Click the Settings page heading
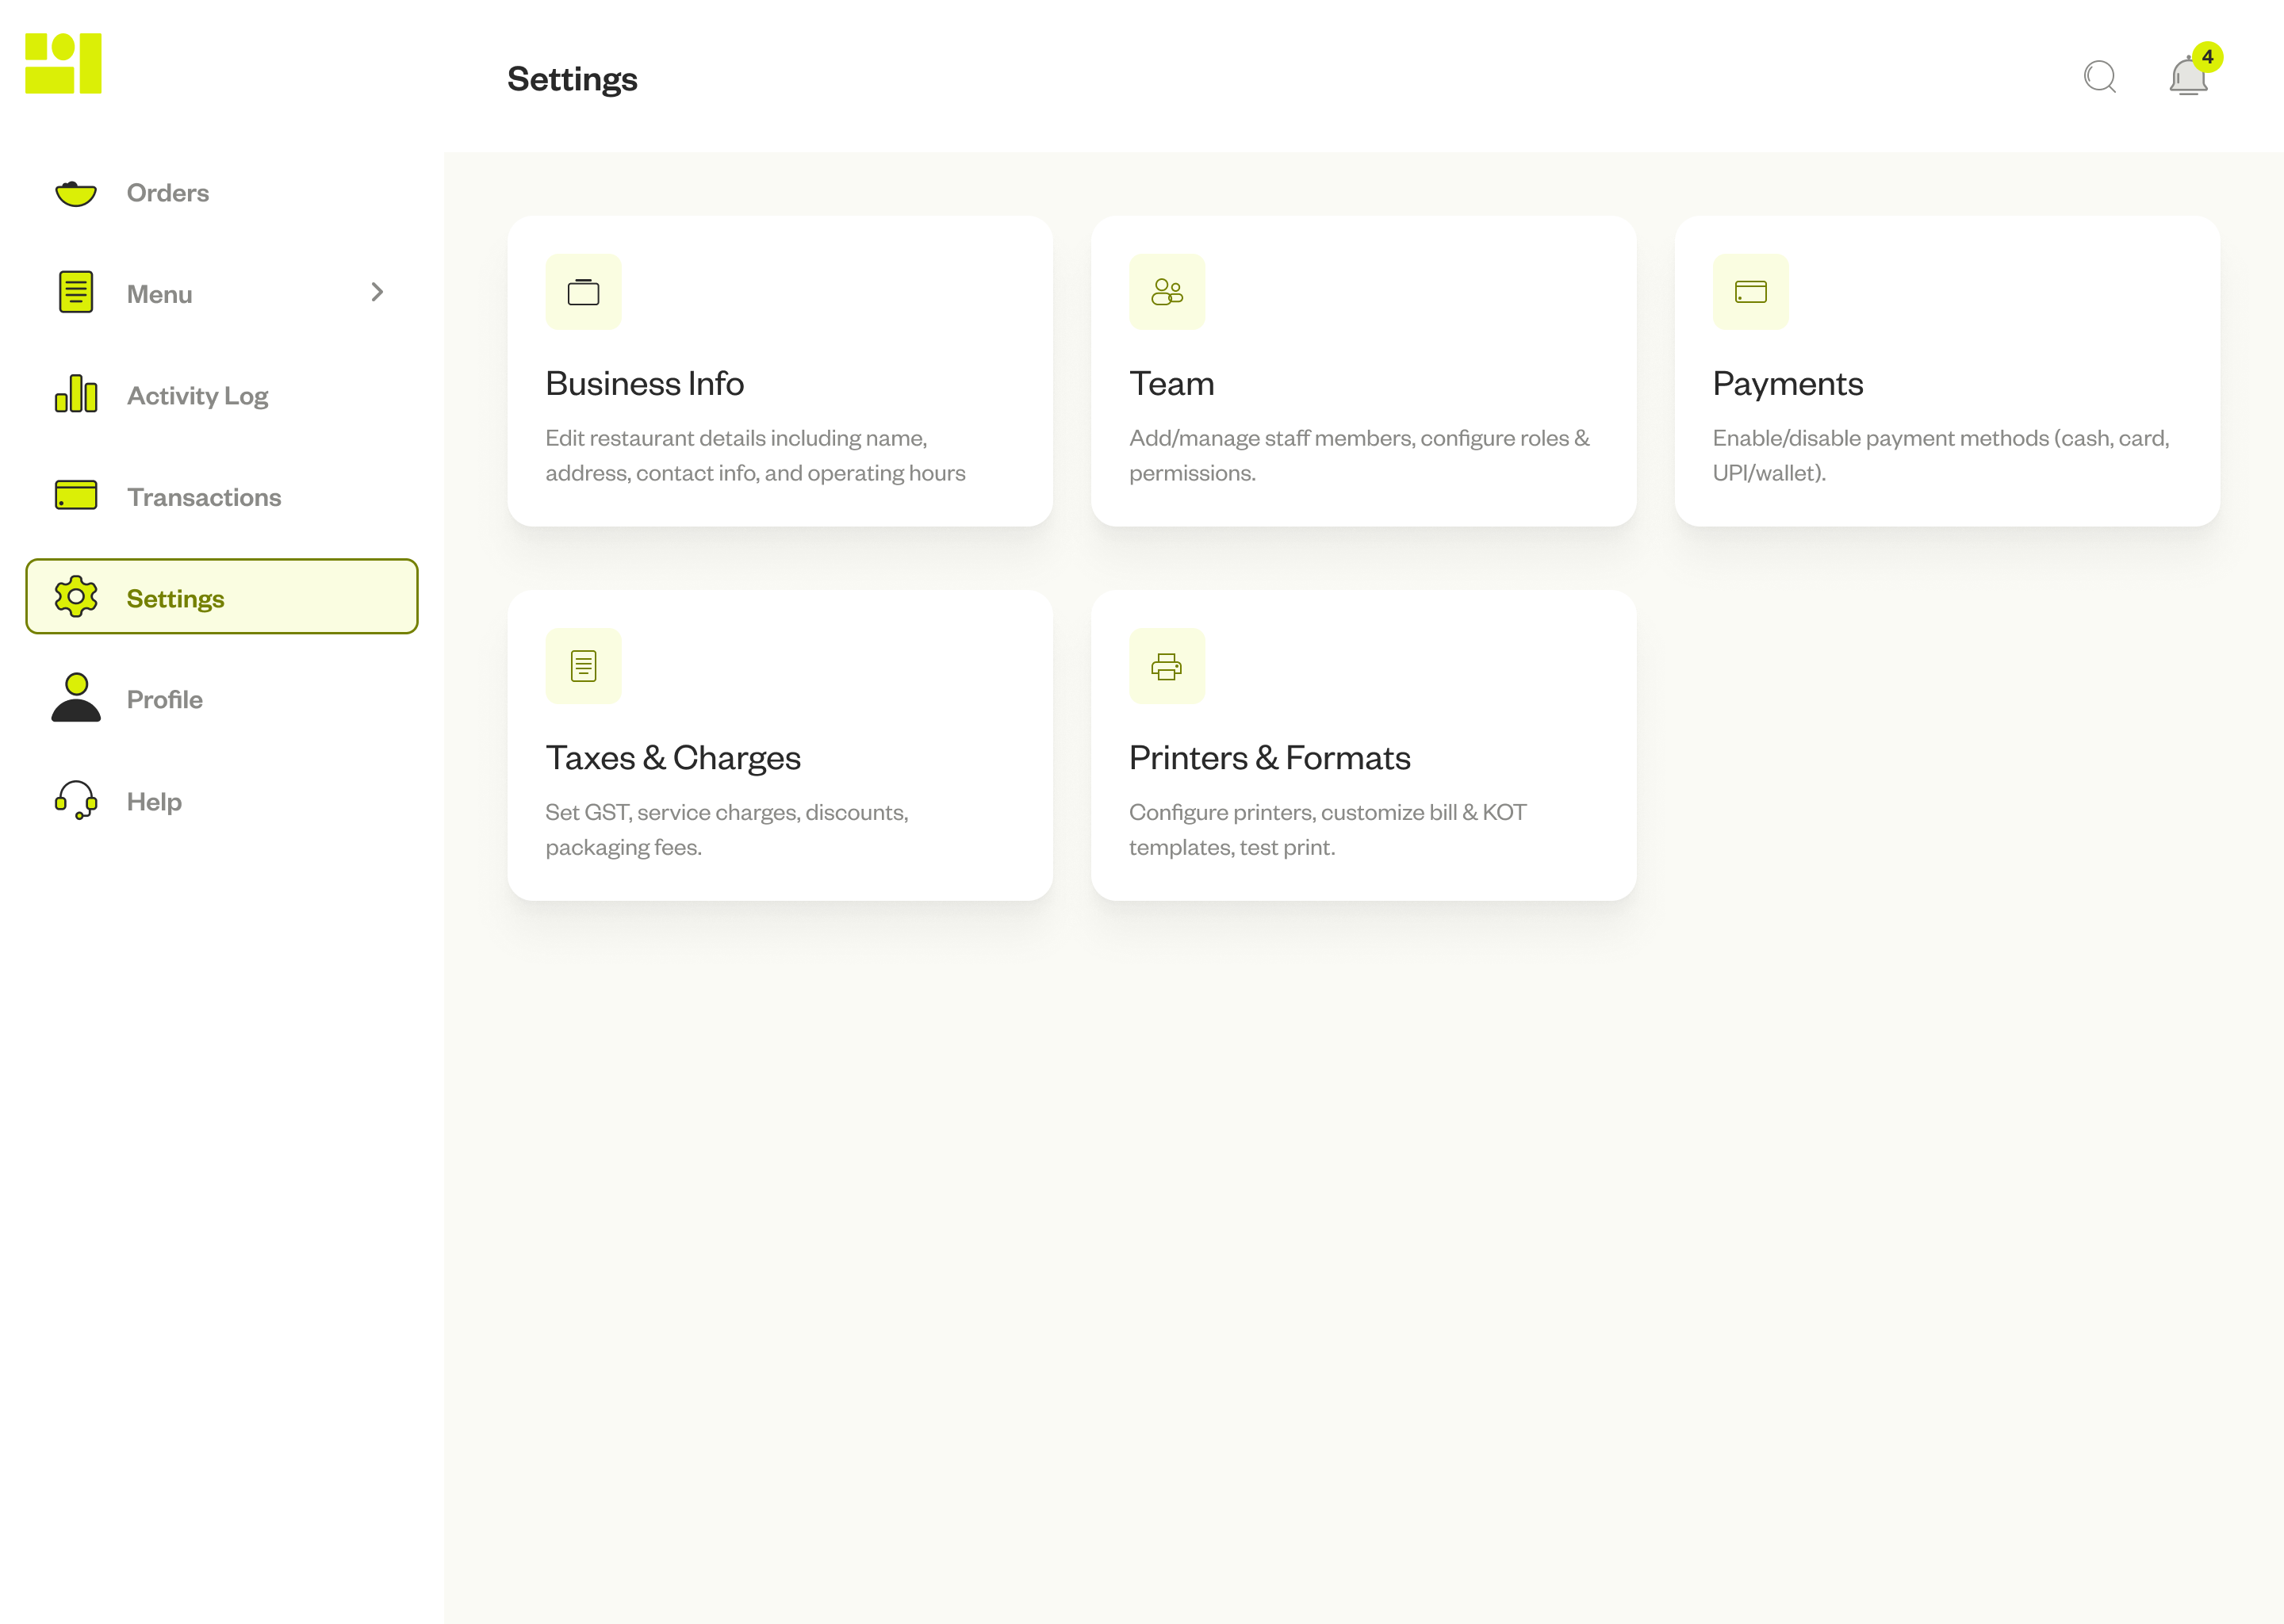The width and height of the screenshot is (2284, 1624). 572,79
